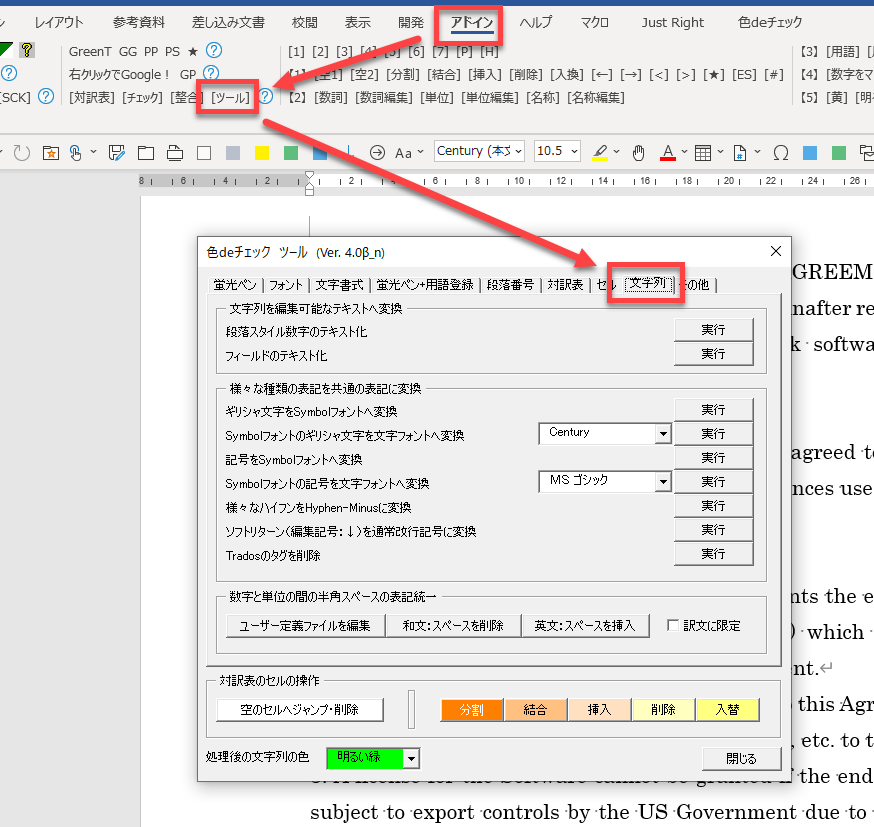Open the Century font dropdown in dialog
The width and height of the screenshot is (874, 827).
point(661,434)
